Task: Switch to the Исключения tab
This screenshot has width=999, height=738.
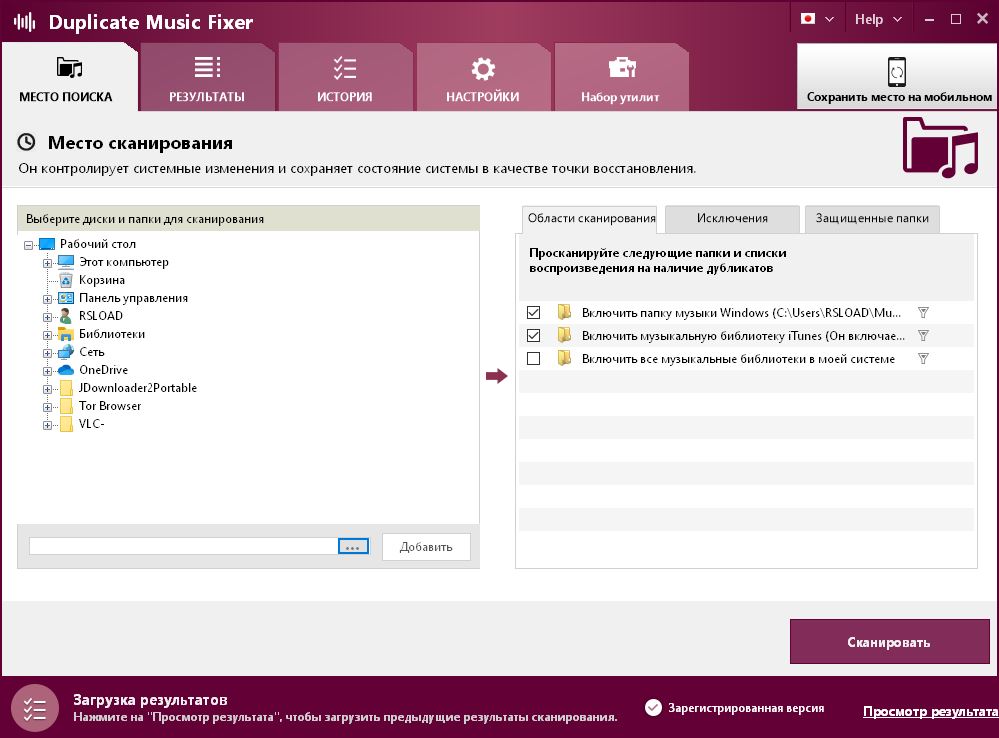Action: 733,218
